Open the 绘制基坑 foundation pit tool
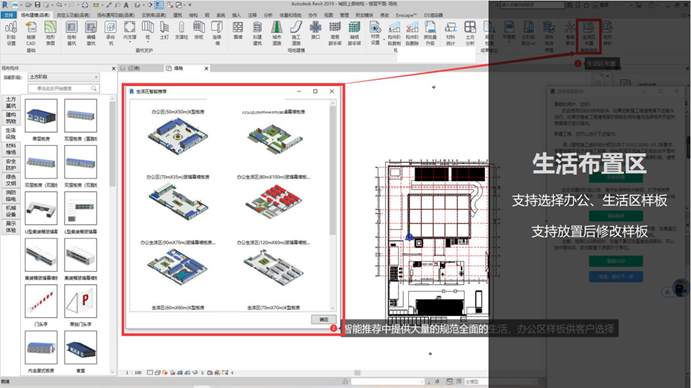This screenshot has width=691, height=388. click(x=71, y=34)
